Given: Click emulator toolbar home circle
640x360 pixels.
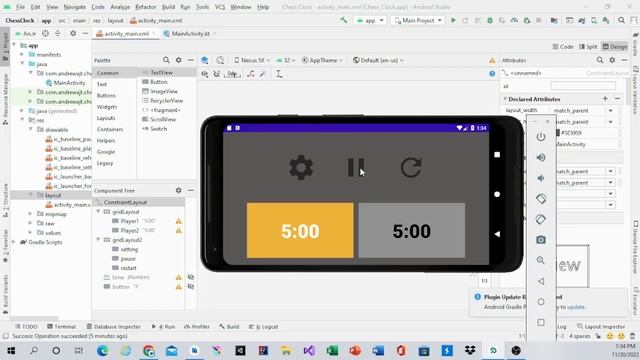Looking at the screenshot, I should [x=541, y=302].
